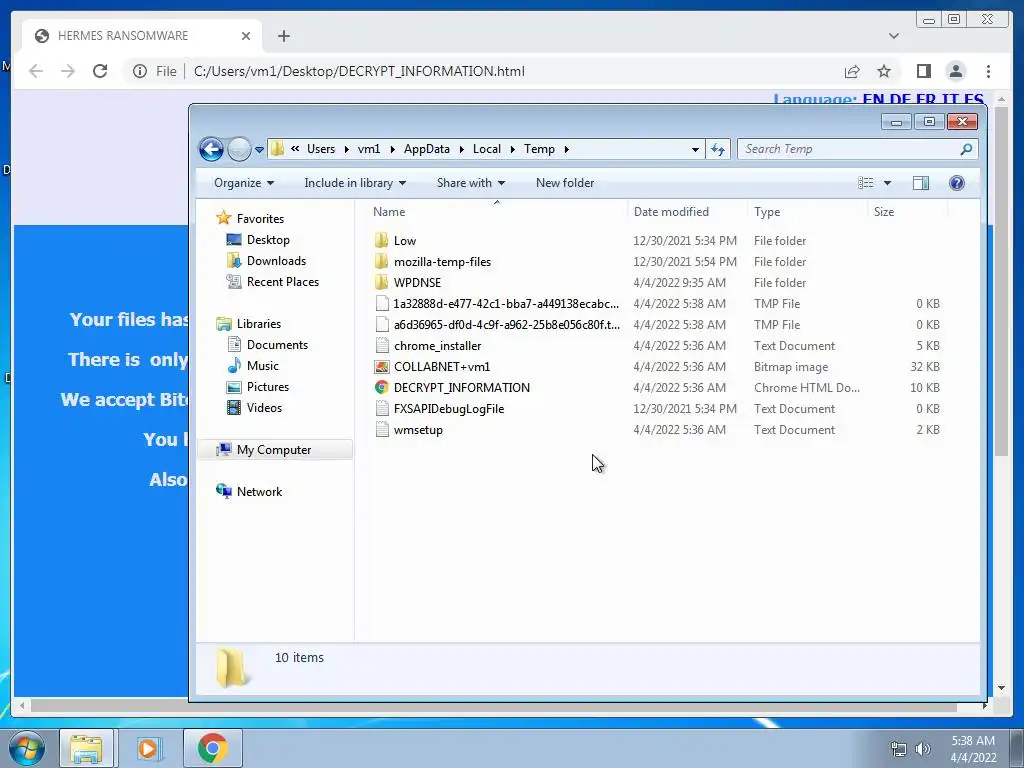
Task: Click the volume icon in the system tray
Action: pos(923,749)
